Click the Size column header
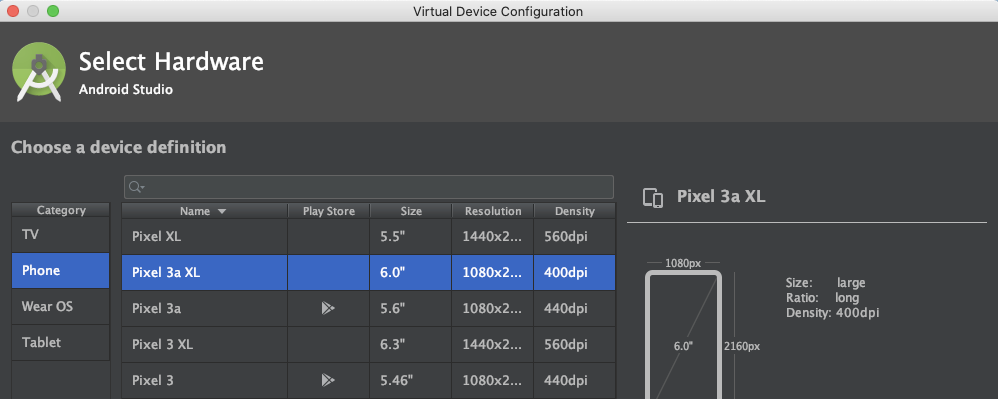The height and width of the screenshot is (399, 998). (x=411, y=211)
